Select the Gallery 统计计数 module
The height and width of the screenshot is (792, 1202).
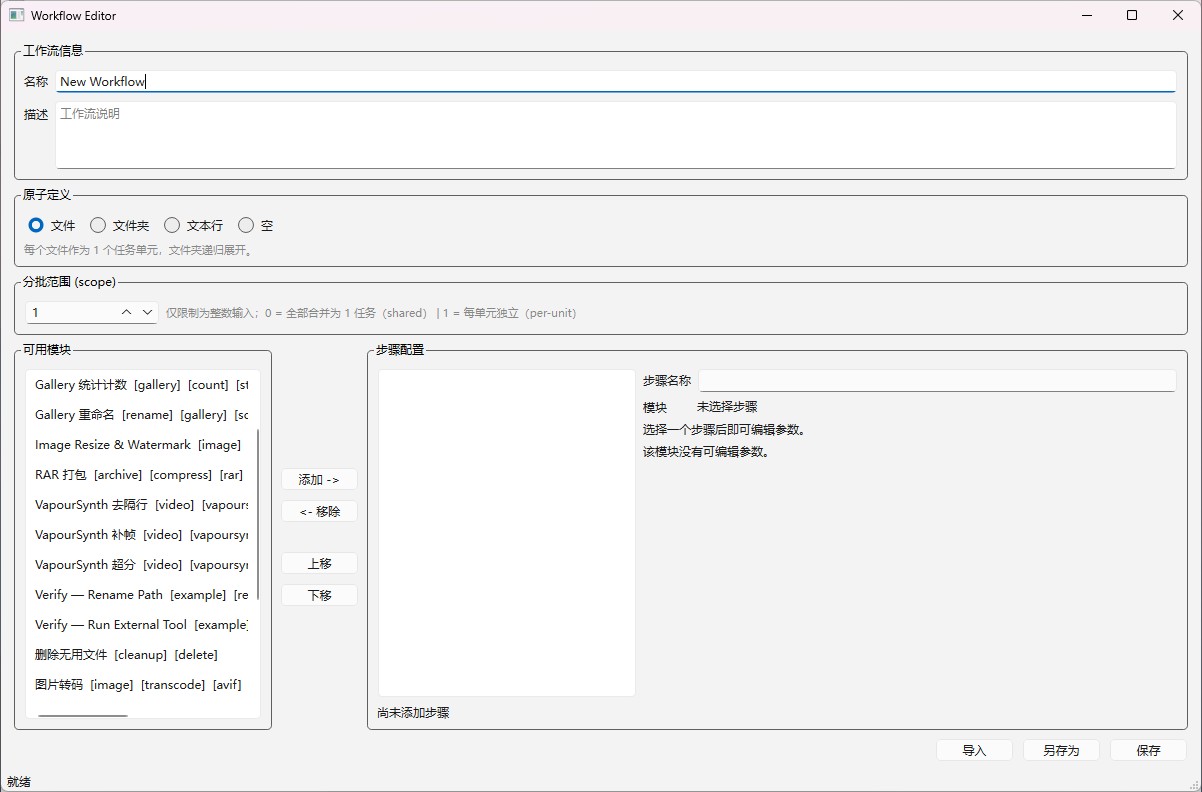[x=141, y=385]
